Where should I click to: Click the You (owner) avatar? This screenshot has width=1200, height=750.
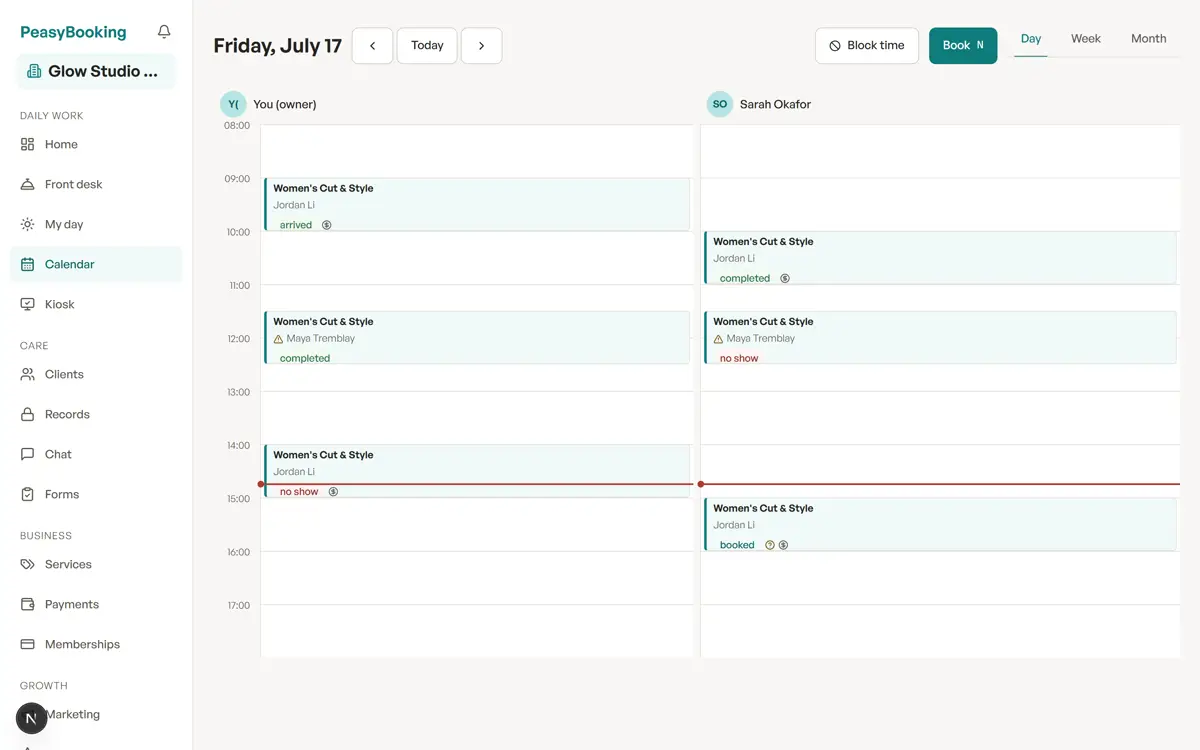[x=233, y=104]
